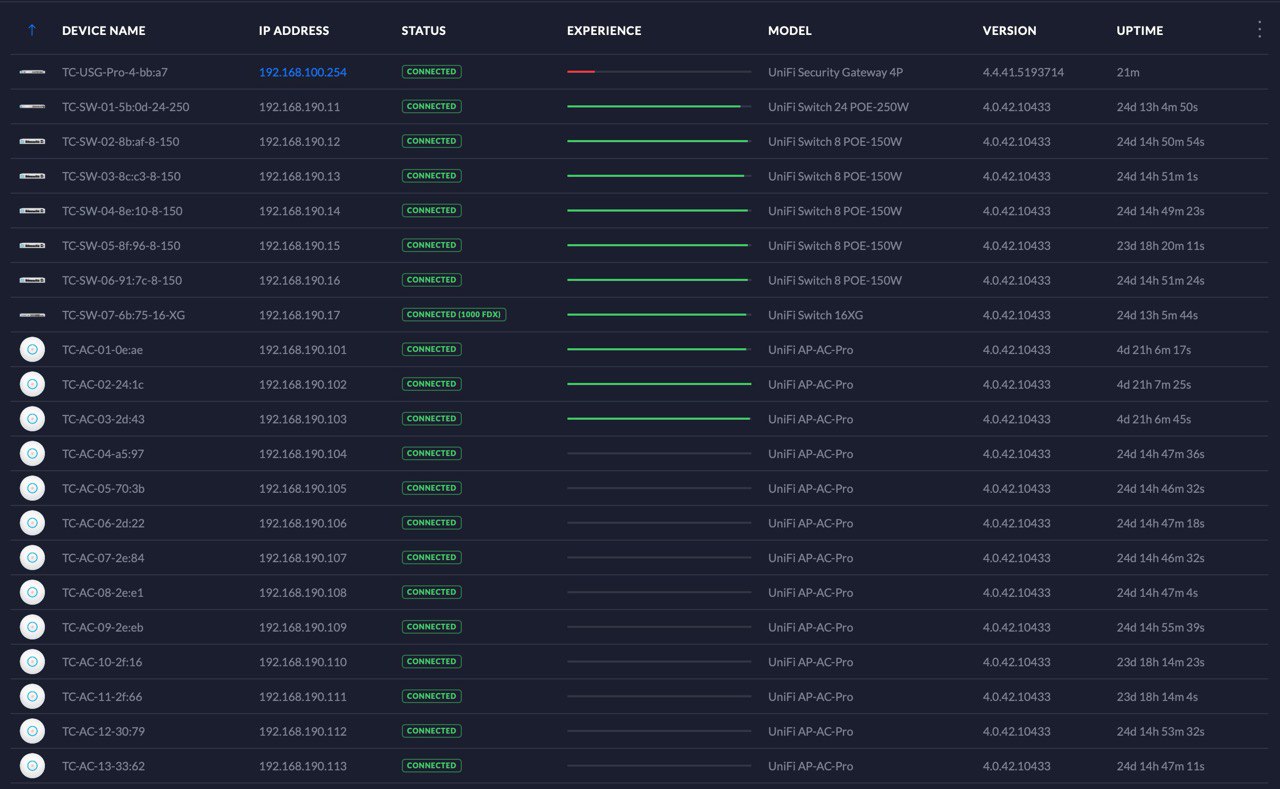This screenshot has width=1280, height=789.
Task: Click the red experience bar of the gateway
Action: click(581, 72)
